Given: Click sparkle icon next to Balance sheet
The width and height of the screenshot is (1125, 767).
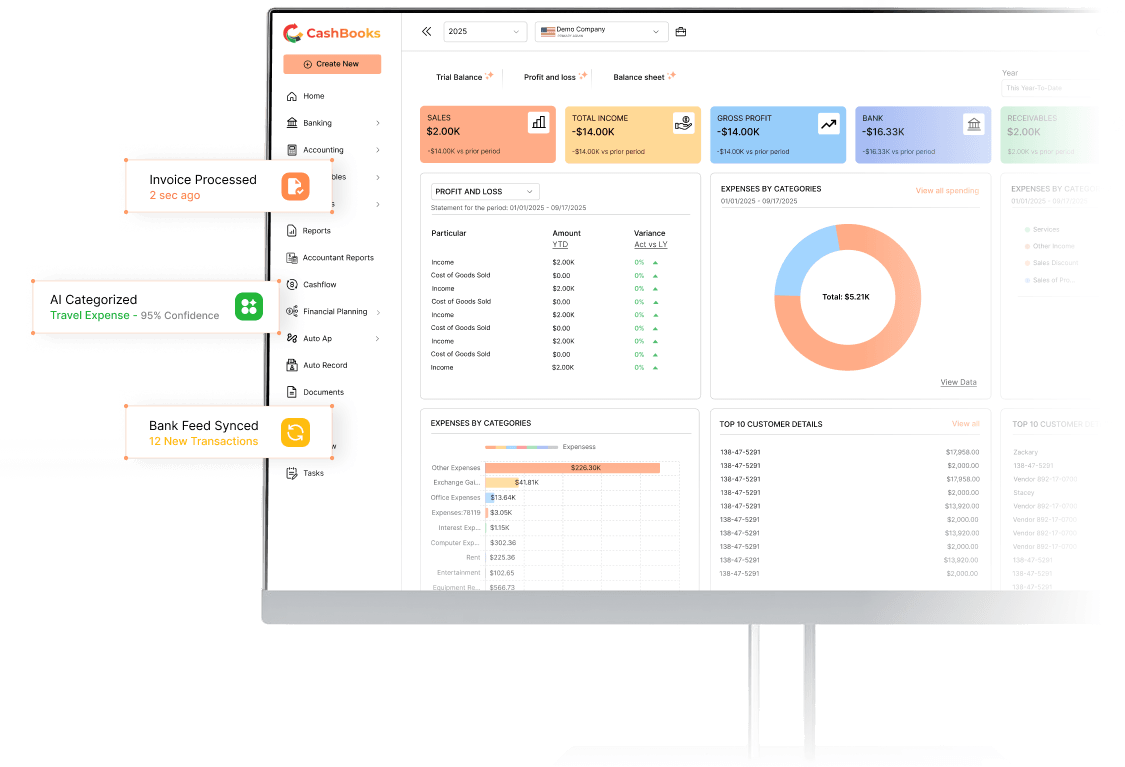Looking at the screenshot, I should [x=672, y=75].
